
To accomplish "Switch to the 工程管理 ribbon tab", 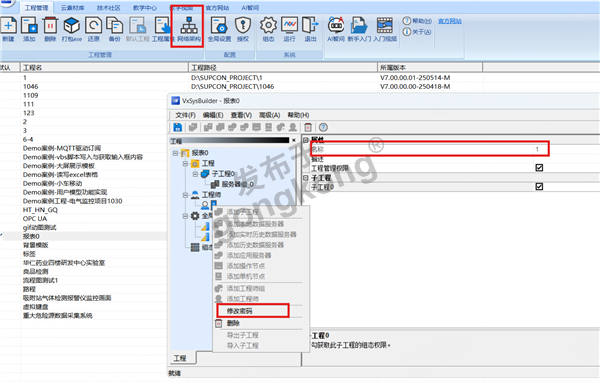I will 36,8.
